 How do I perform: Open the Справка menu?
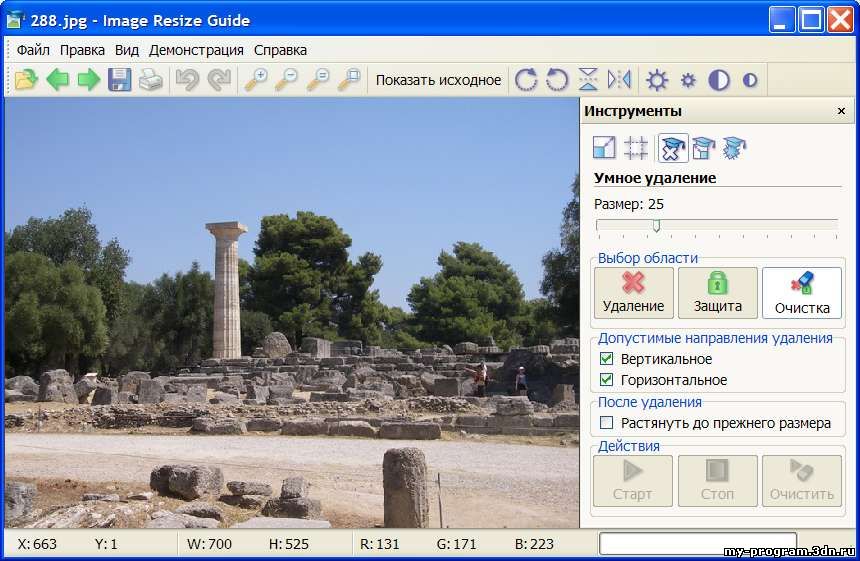pyautogui.click(x=280, y=50)
